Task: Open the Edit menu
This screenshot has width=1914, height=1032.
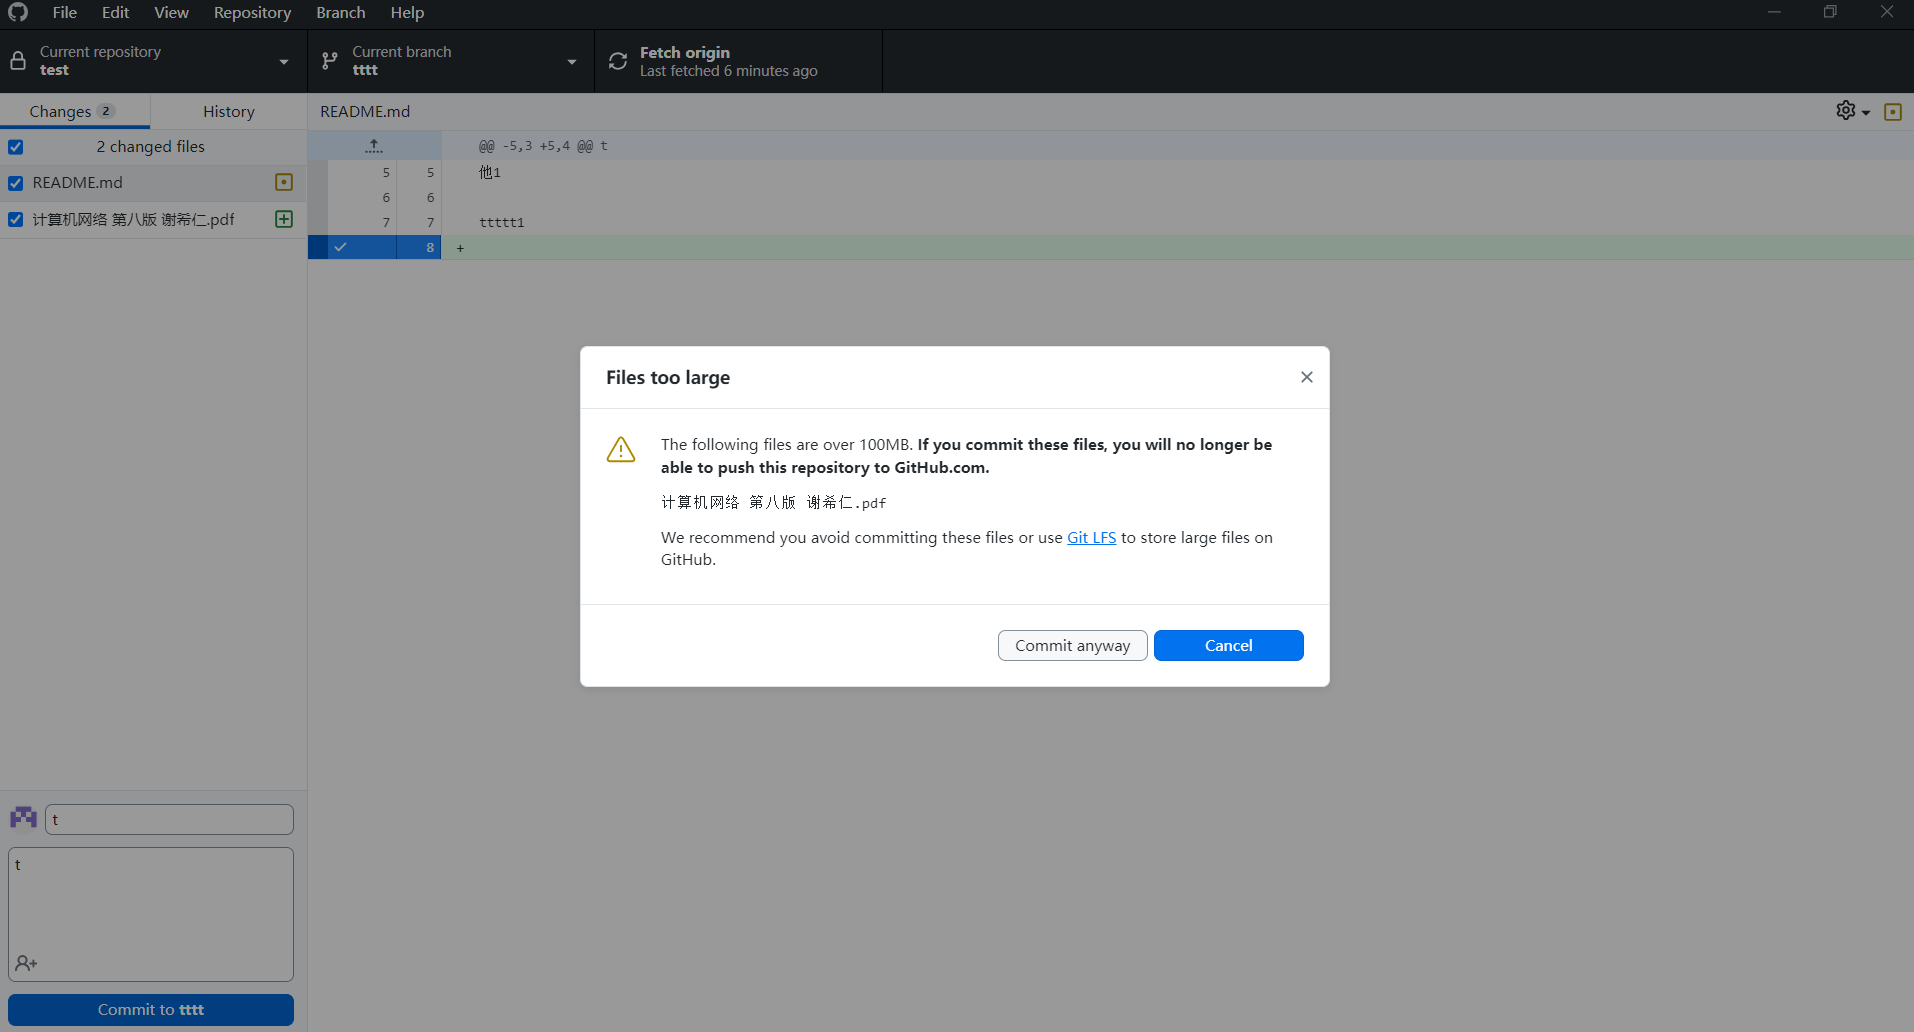Action: pos(115,12)
